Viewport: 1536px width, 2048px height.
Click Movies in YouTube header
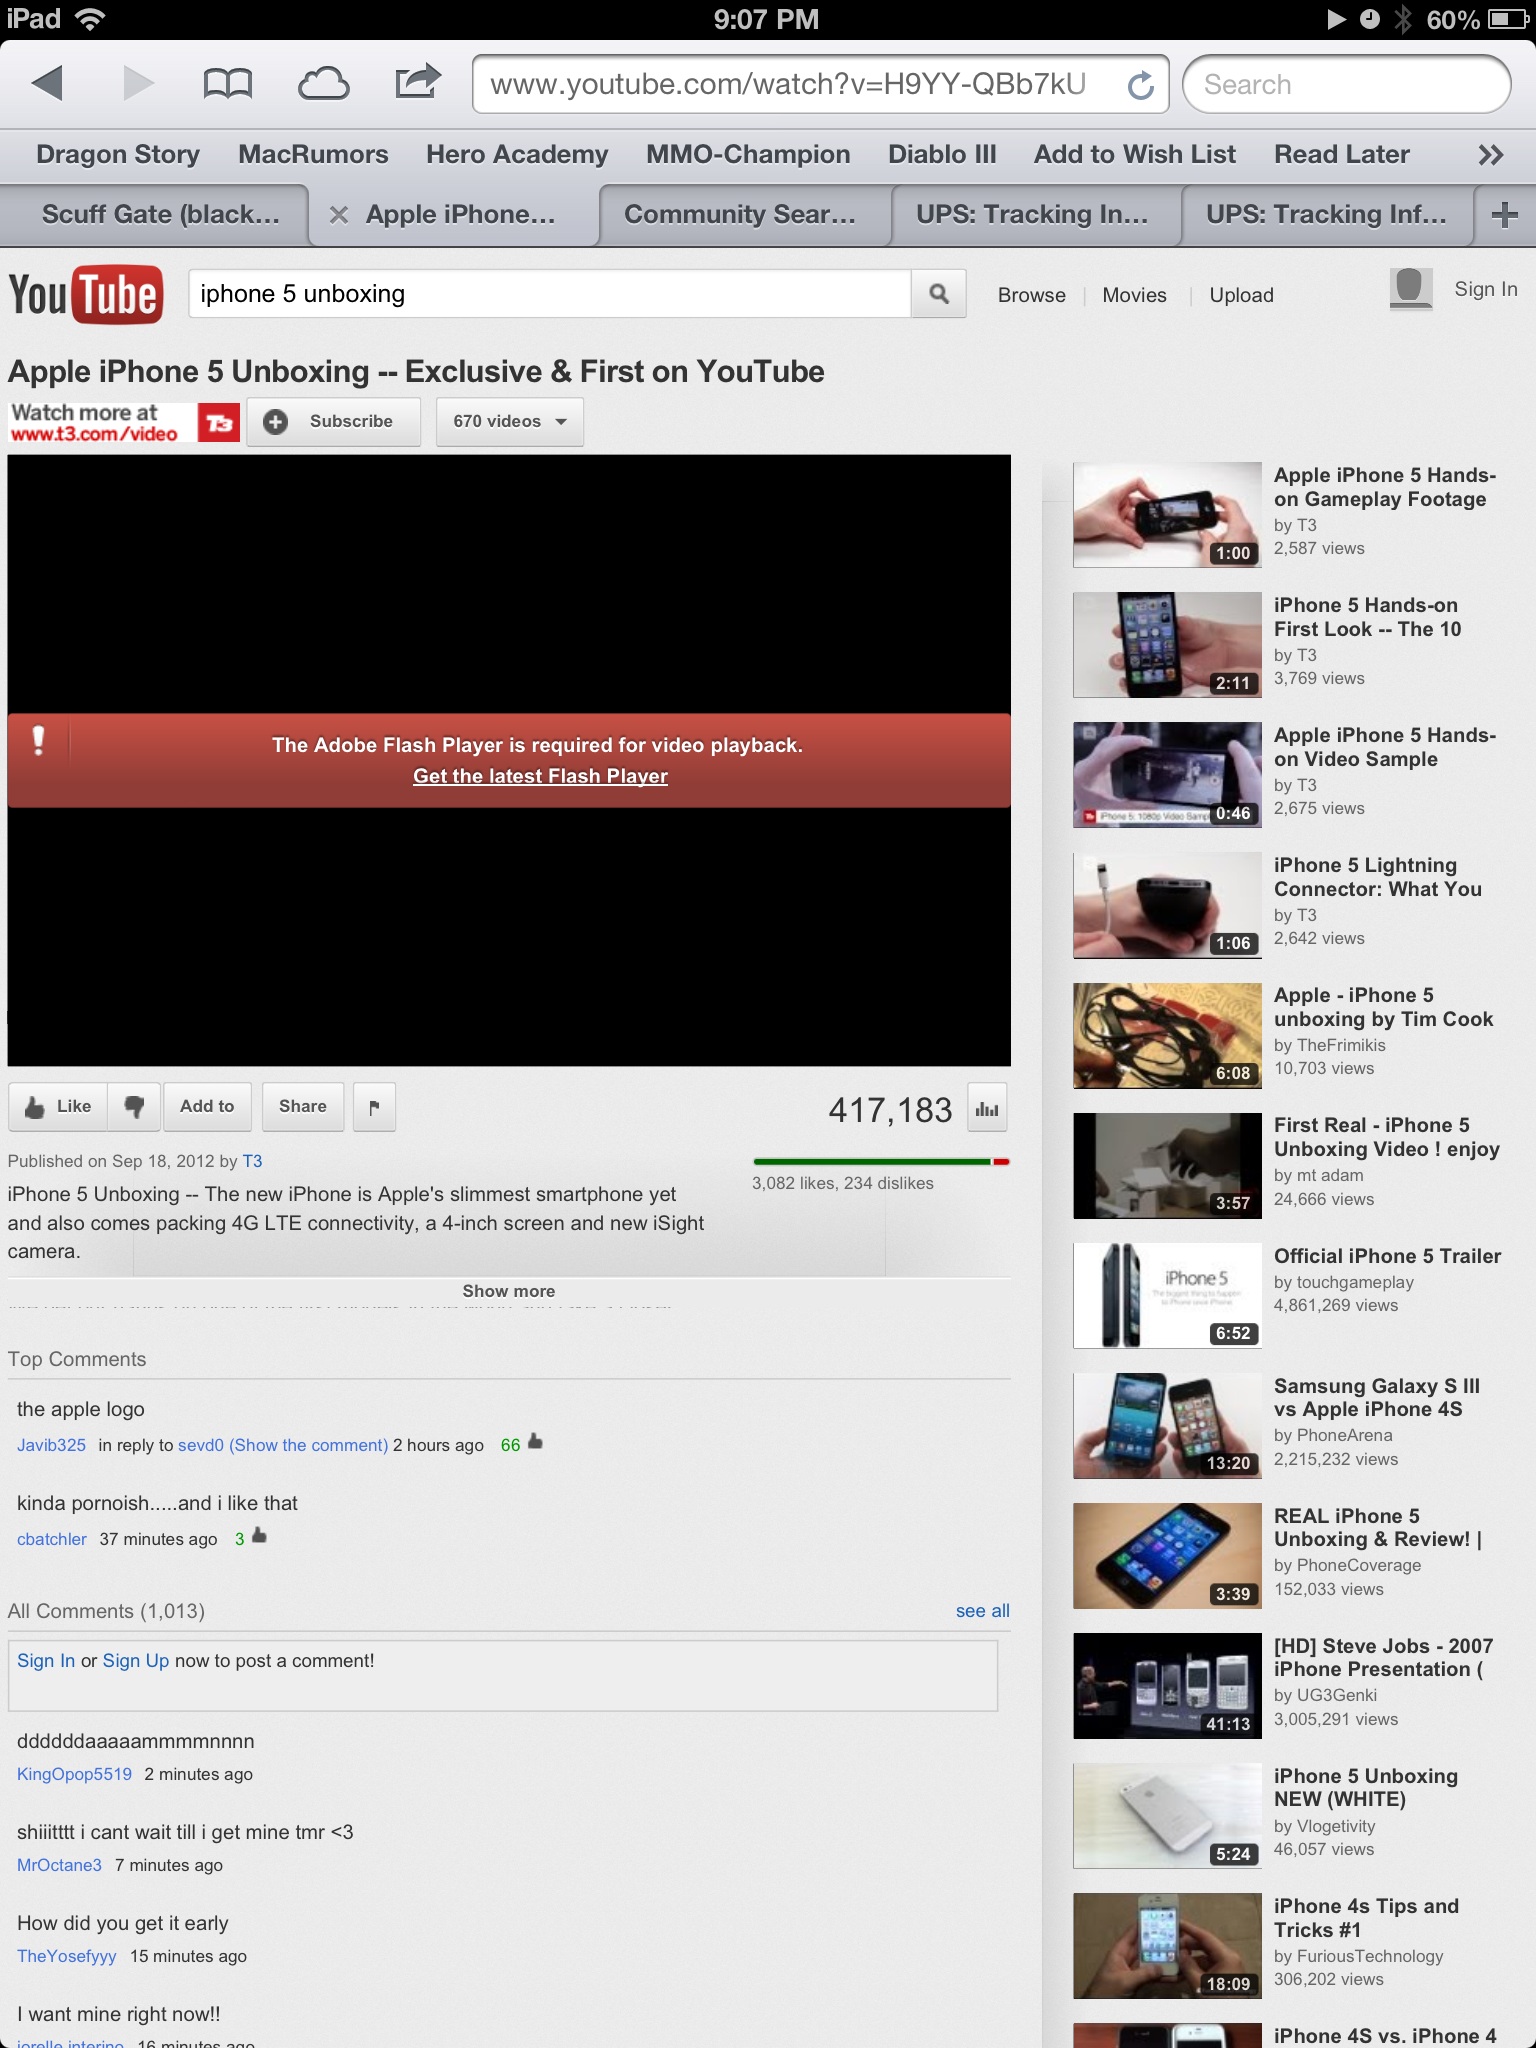click(x=1134, y=295)
